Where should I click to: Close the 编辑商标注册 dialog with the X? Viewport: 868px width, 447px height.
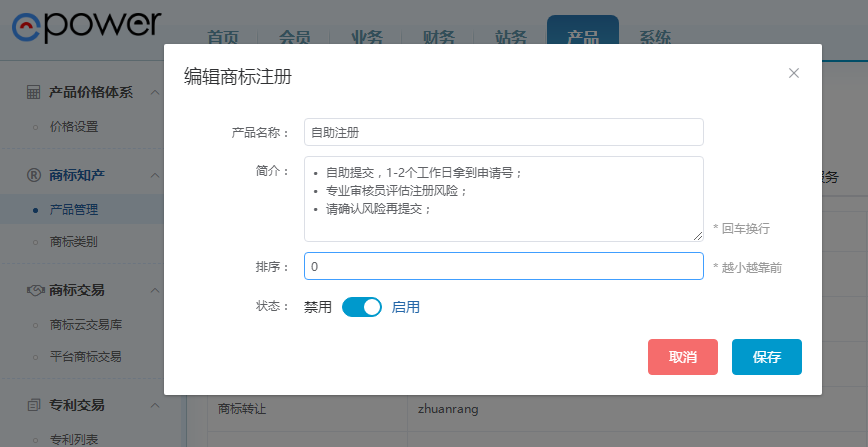(x=794, y=73)
